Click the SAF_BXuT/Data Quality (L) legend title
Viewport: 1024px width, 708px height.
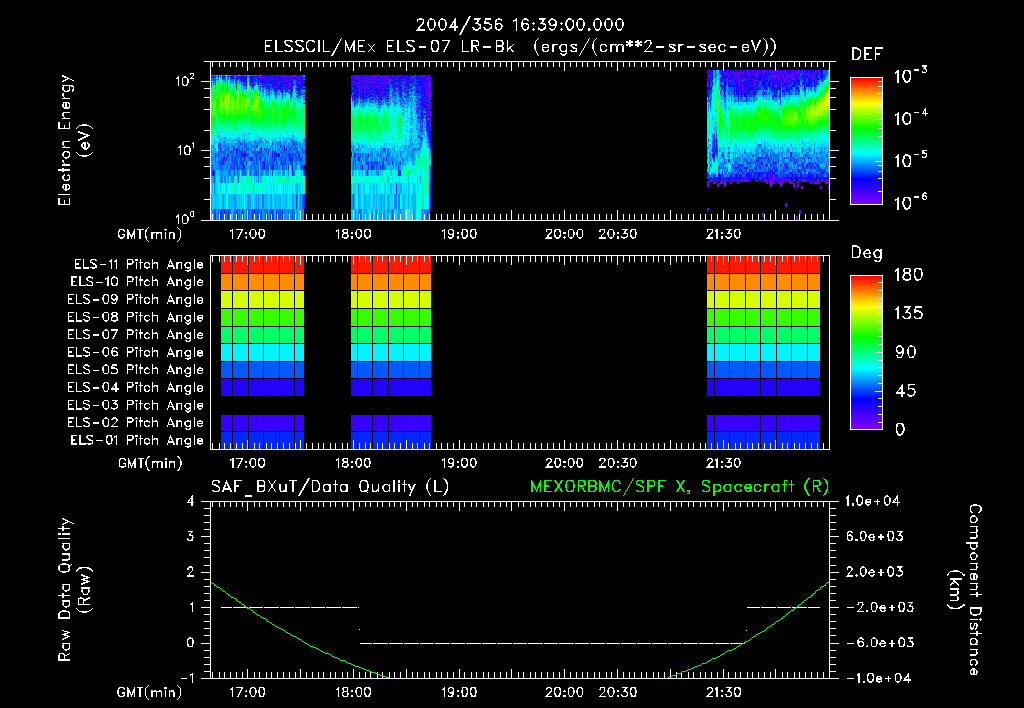330,487
